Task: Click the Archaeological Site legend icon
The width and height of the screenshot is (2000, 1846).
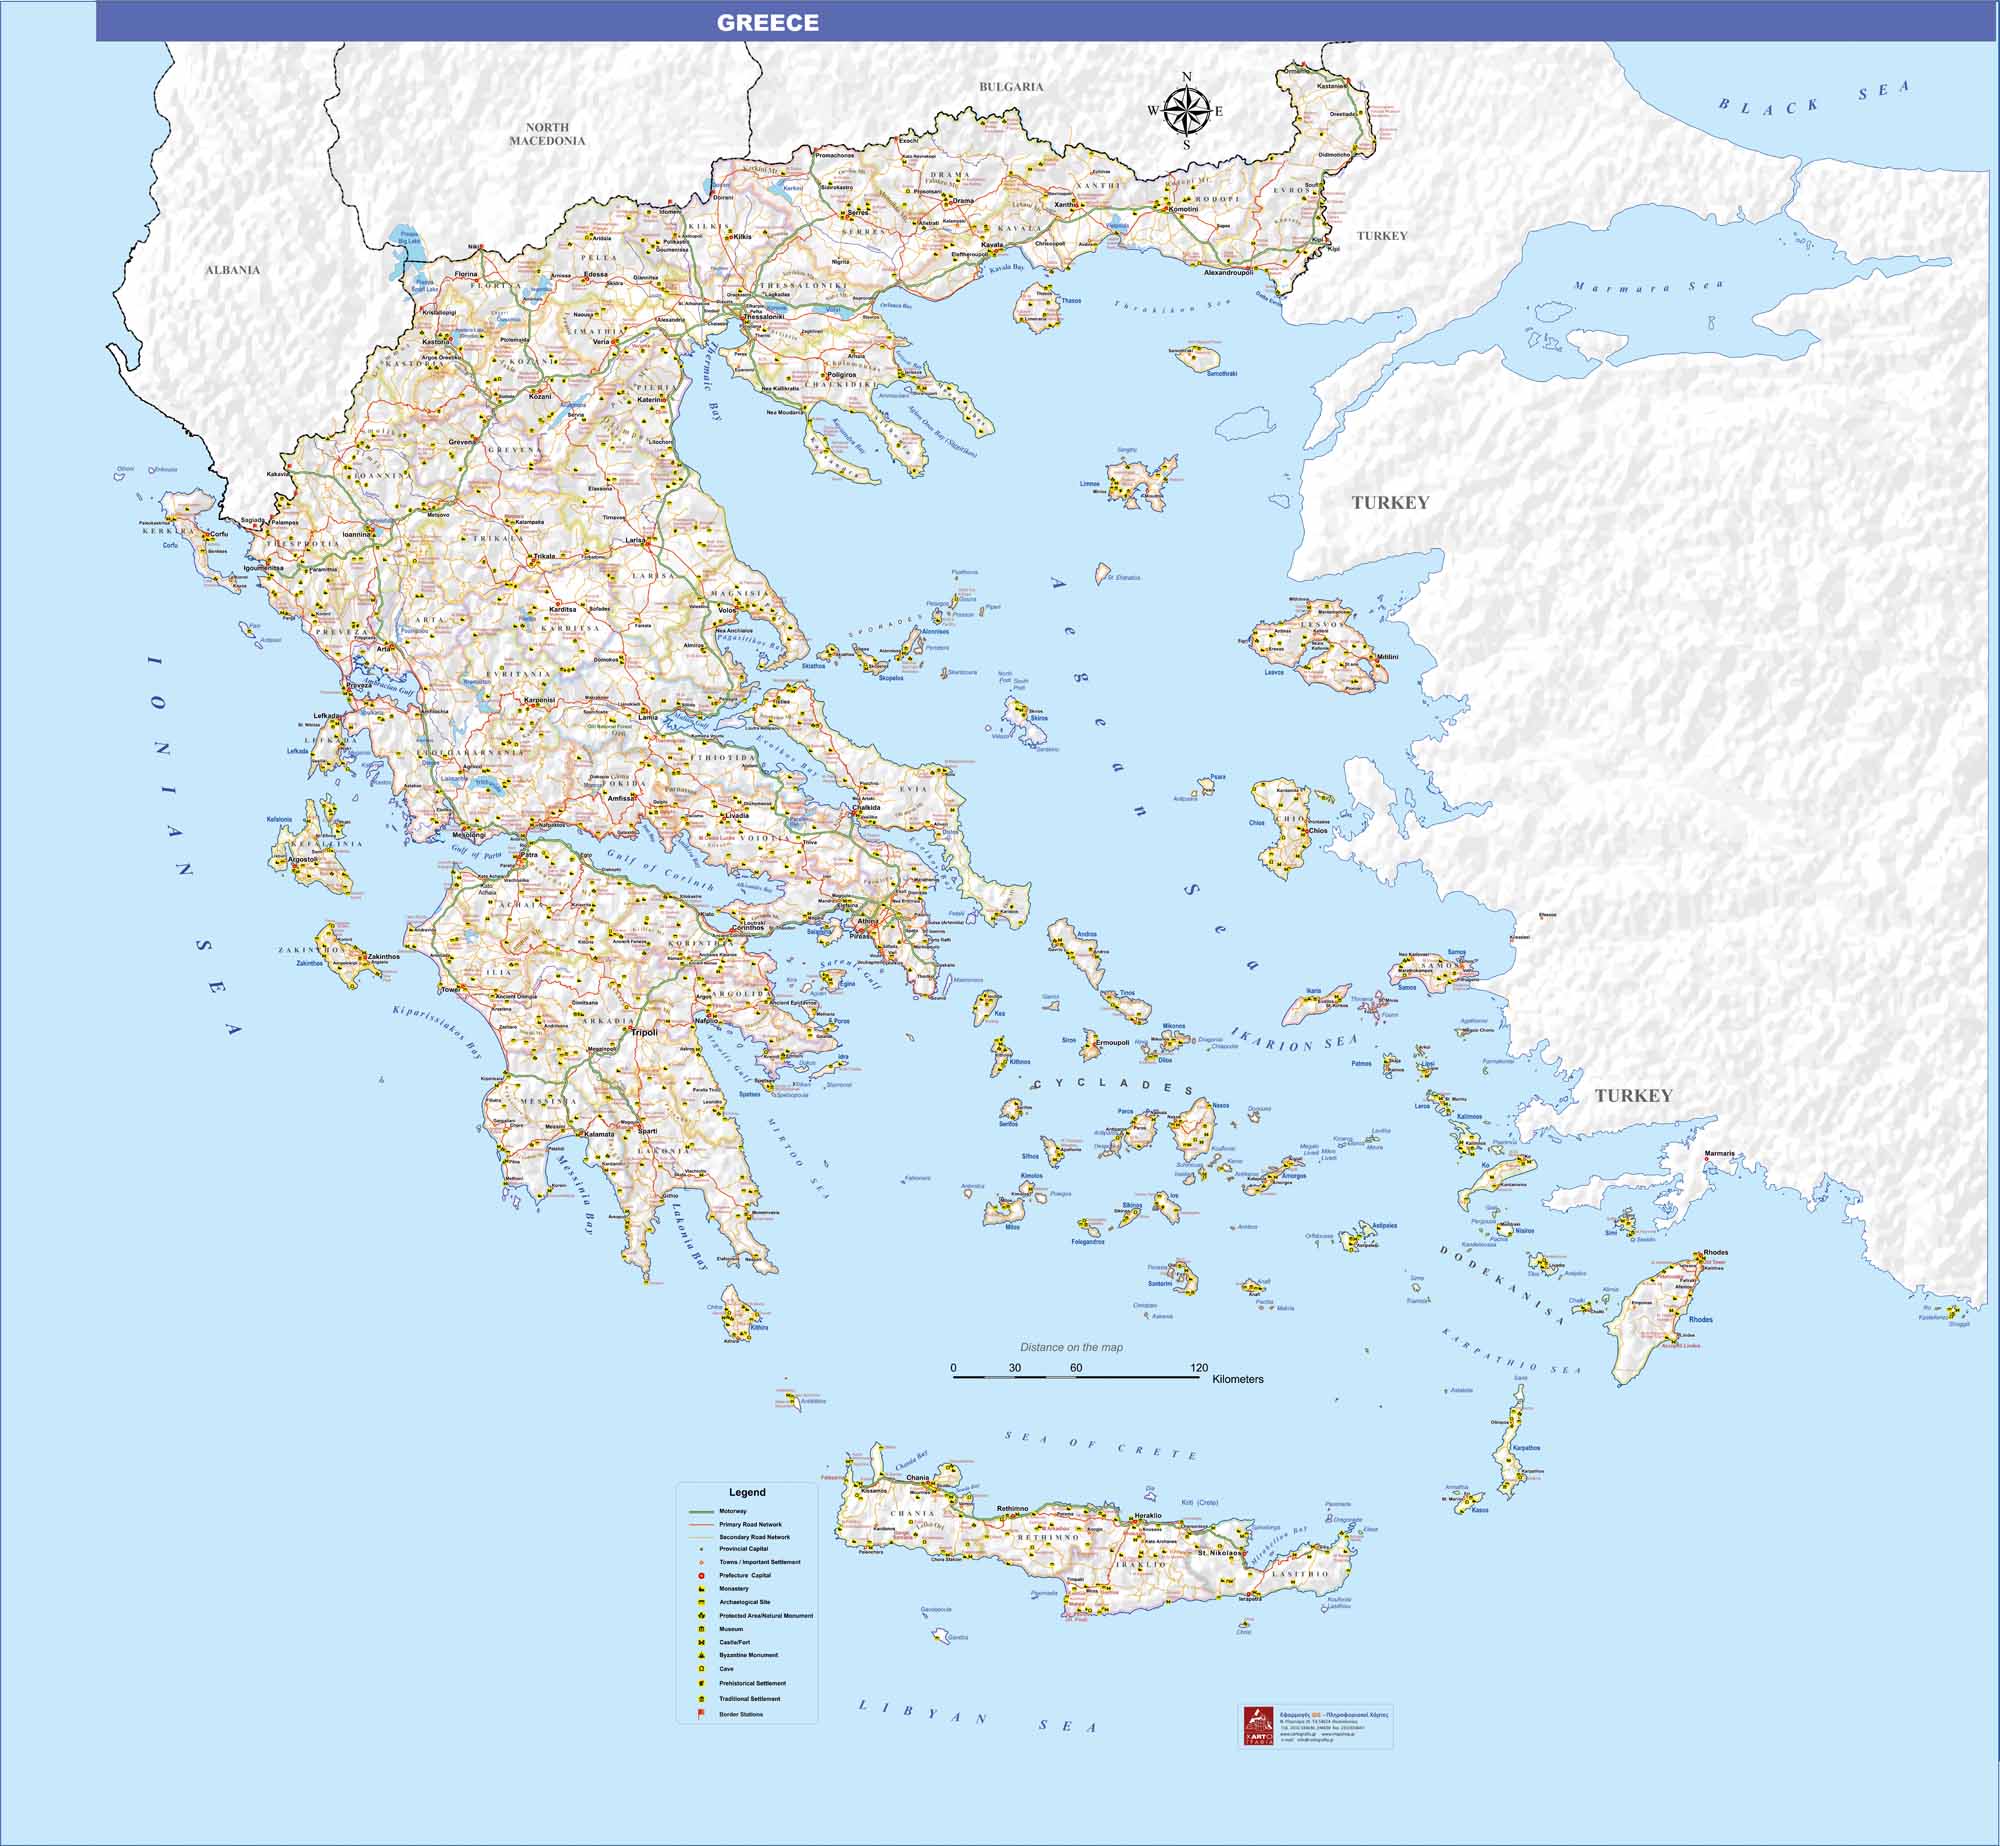Action: tap(701, 1603)
